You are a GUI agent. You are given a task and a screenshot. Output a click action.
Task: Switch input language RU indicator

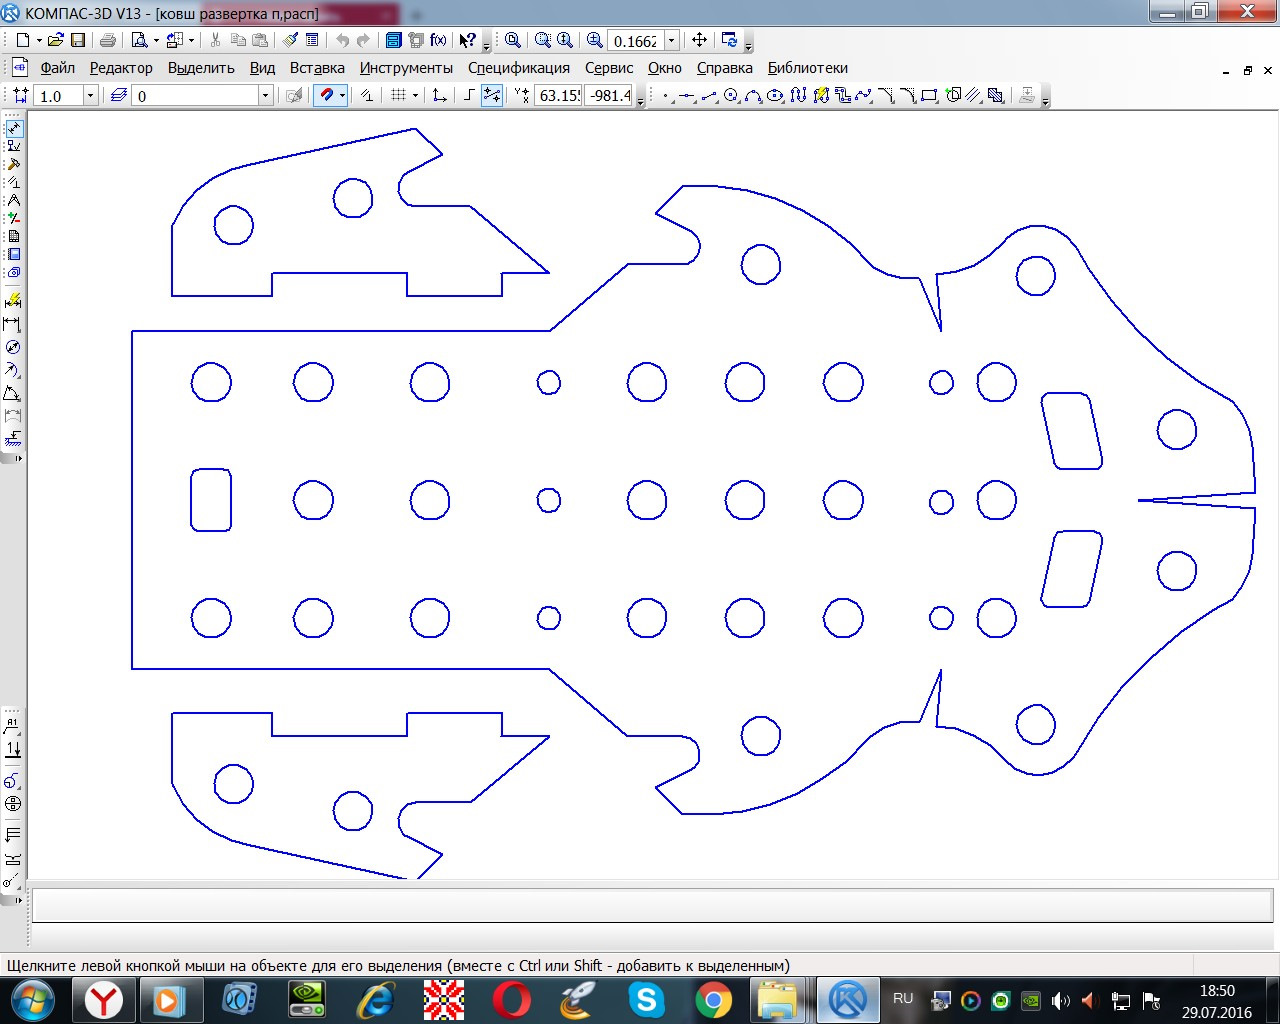(x=903, y=998)
